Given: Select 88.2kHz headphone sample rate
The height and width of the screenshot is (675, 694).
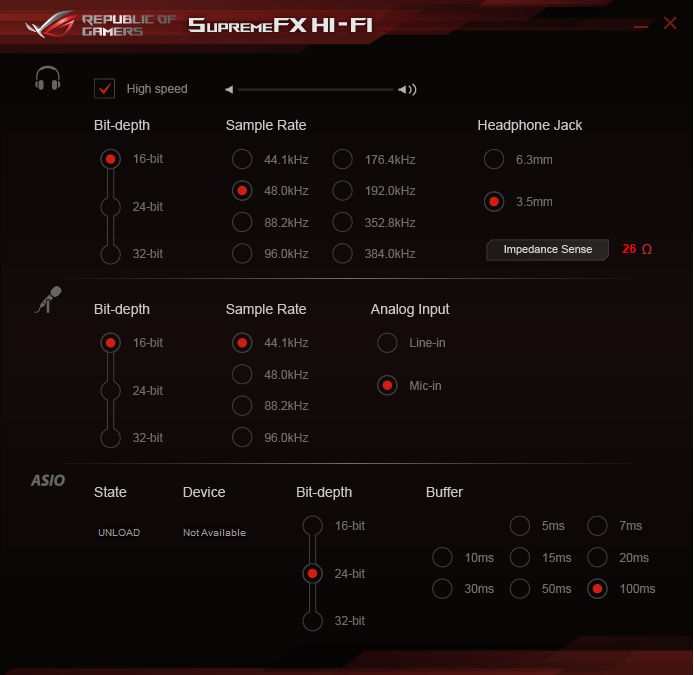Looking at the screenshot, I should pos(242,222).
